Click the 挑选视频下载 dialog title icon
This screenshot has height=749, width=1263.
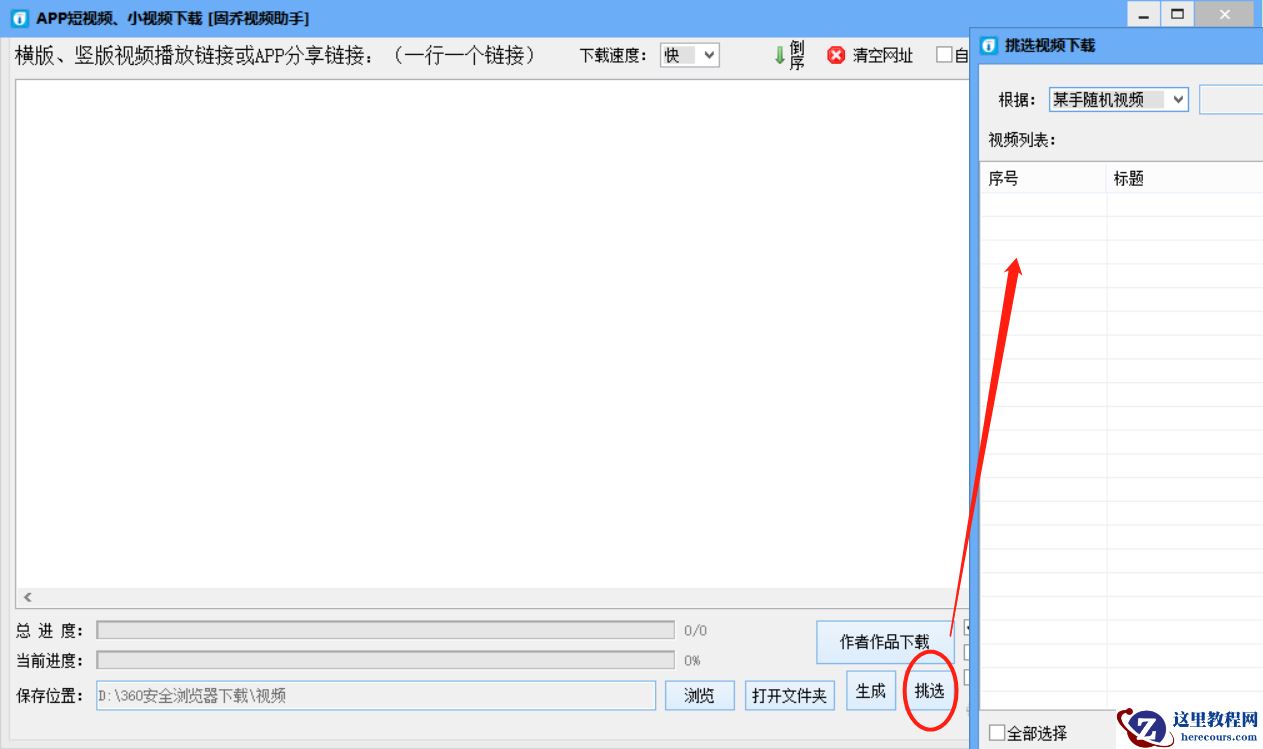point(989,46)
